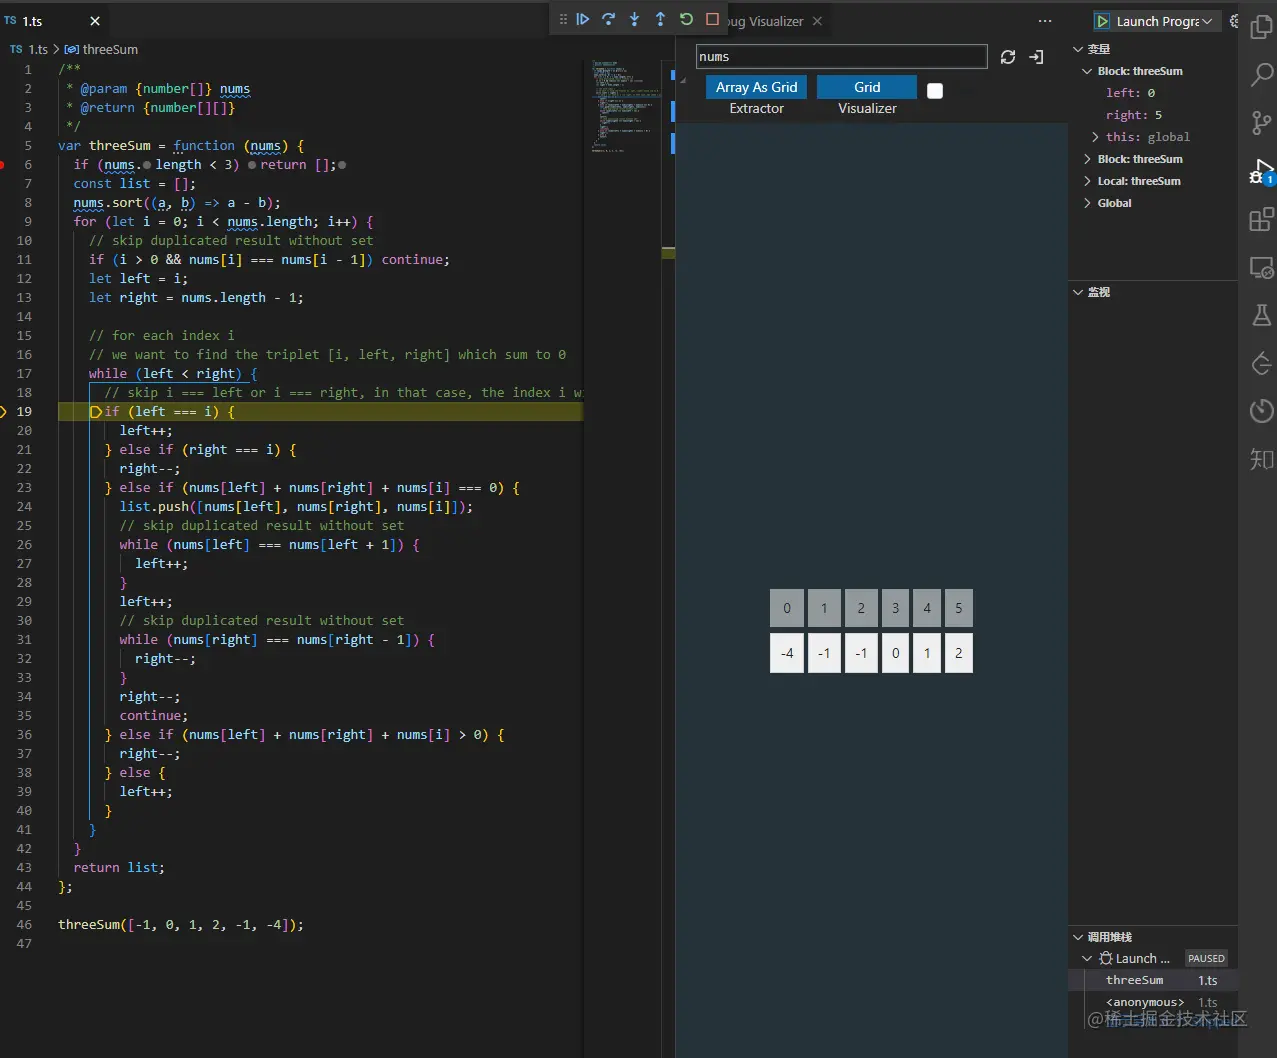Restart the debugging session
The image size is (1277, 1058).
click(686, 19)
